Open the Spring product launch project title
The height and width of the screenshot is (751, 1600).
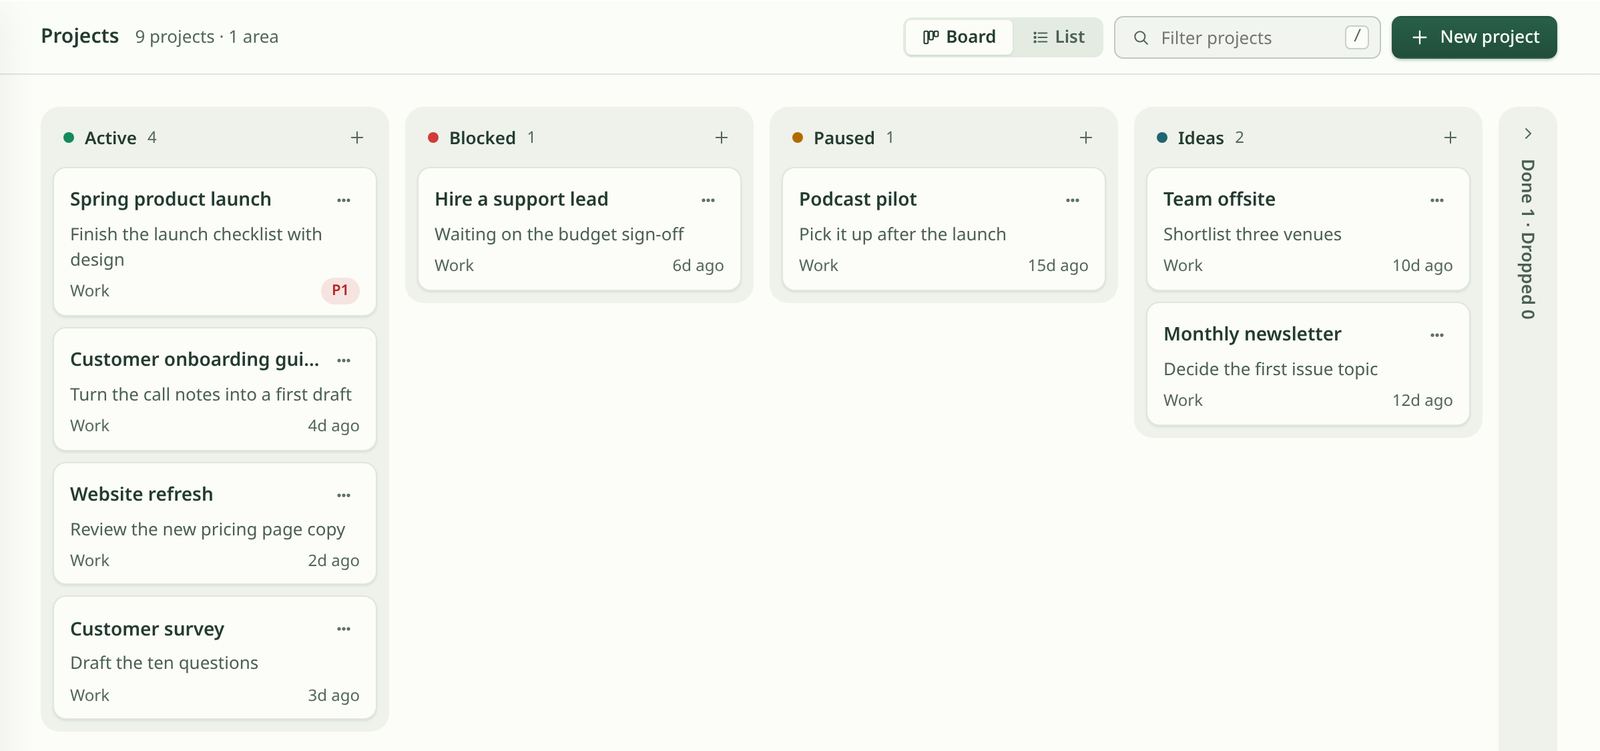[171, 199]
